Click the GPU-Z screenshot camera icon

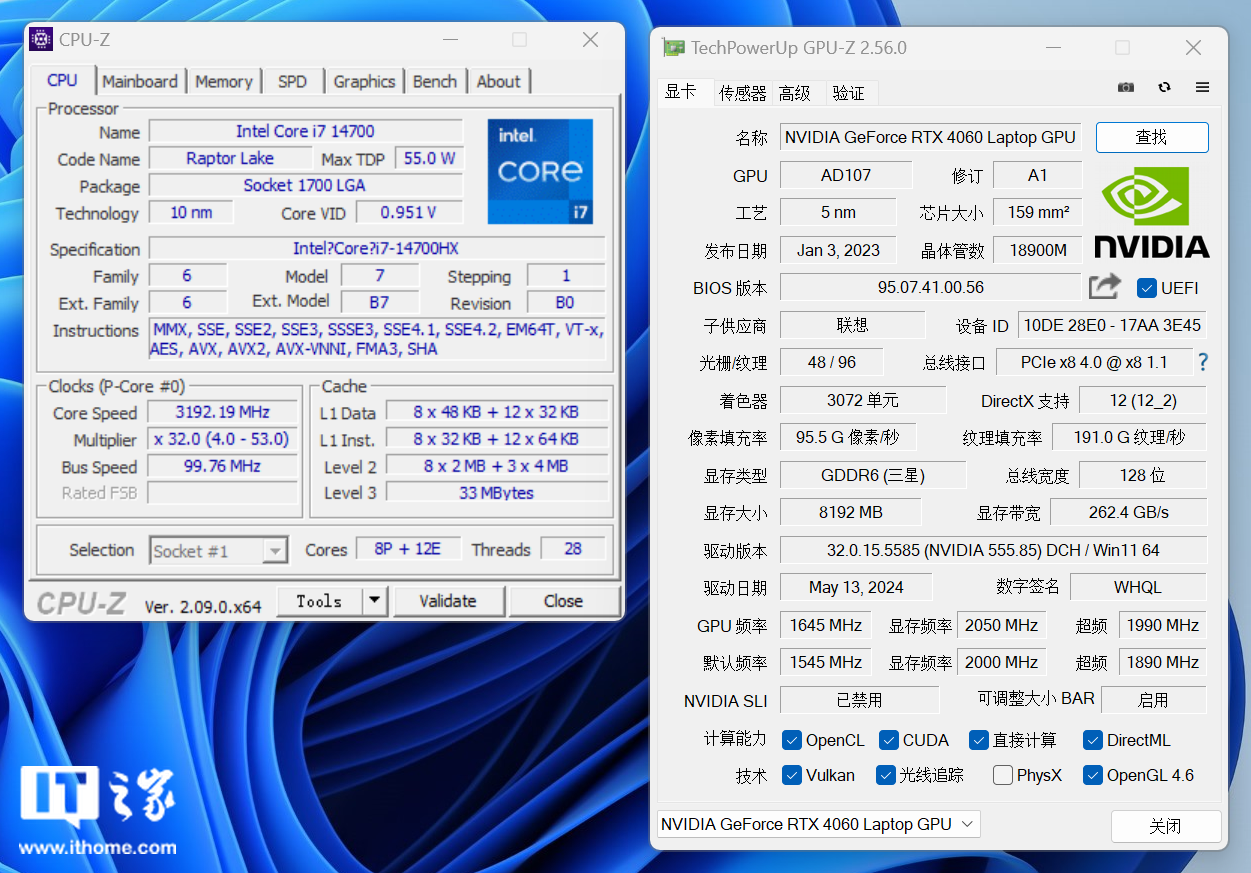click(1126, 88)
